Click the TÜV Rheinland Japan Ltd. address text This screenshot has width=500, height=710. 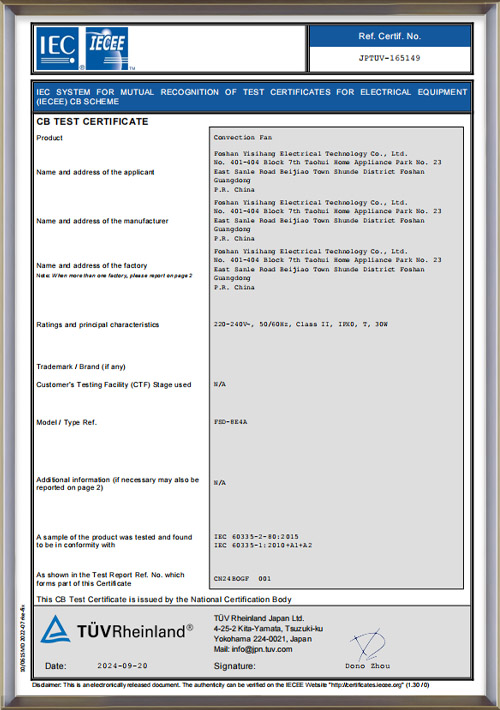(269, 633)
